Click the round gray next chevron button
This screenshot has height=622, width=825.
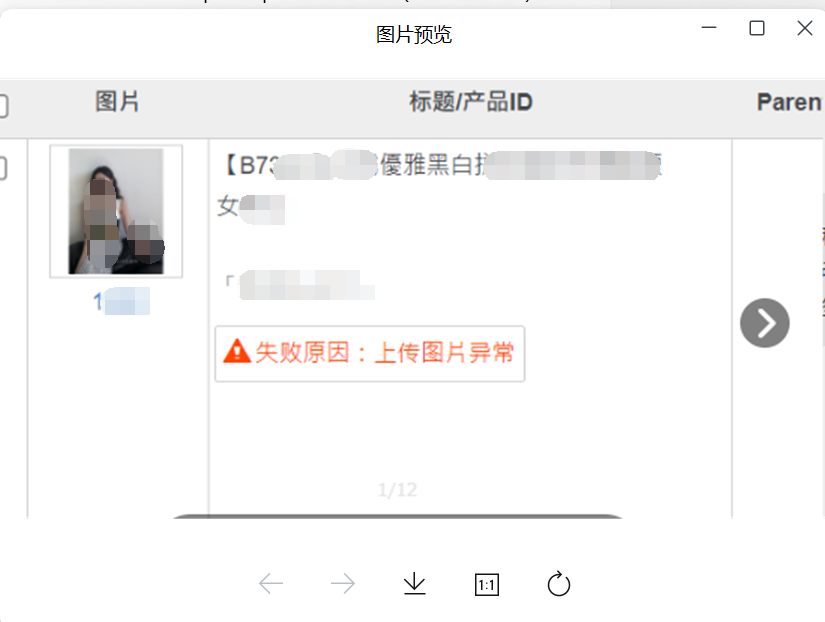764,323
